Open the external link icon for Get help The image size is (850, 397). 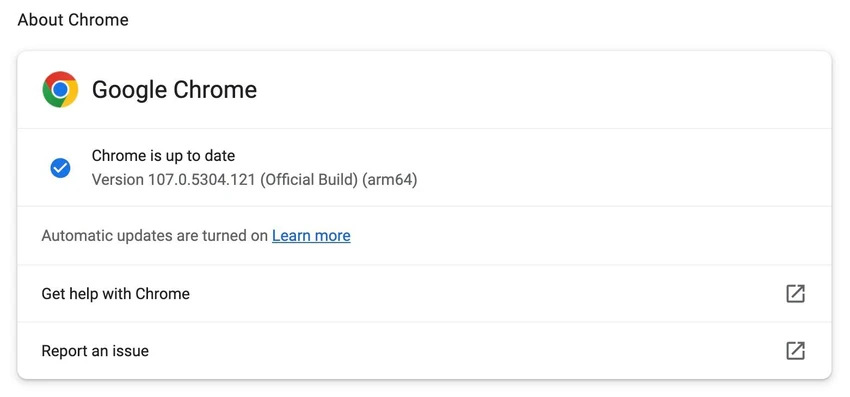(795, 293)
